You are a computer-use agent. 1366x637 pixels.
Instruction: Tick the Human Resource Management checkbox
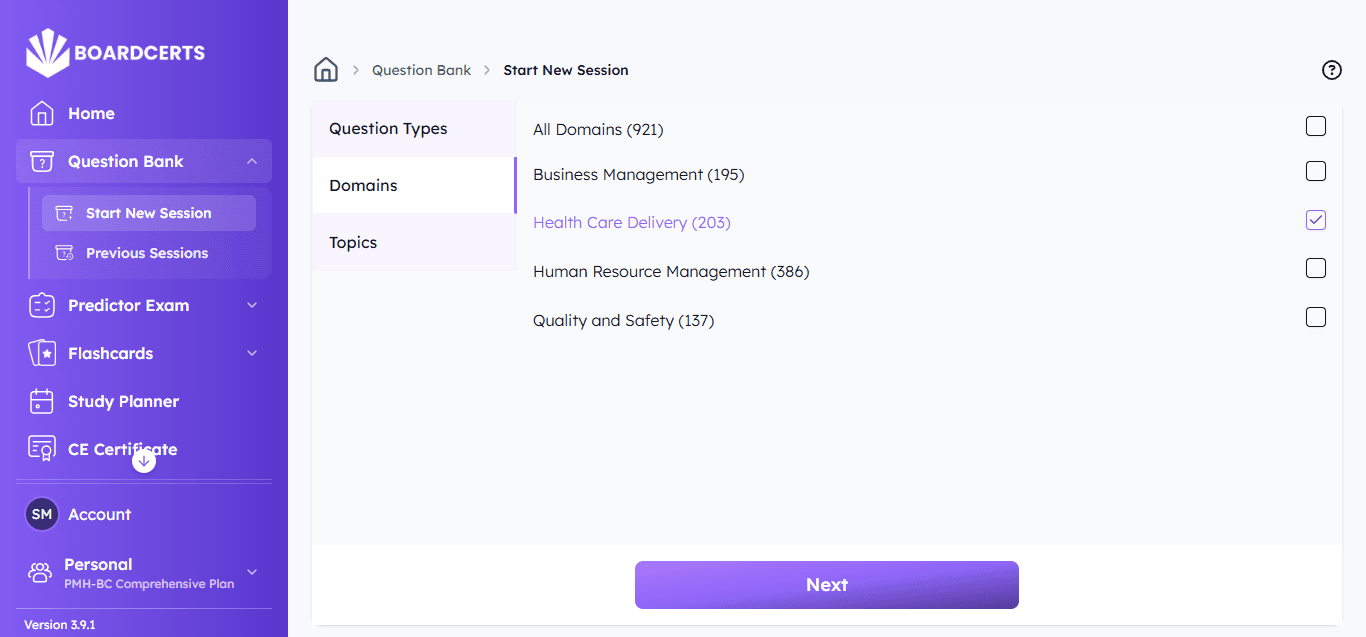(x=1316, y=268)
